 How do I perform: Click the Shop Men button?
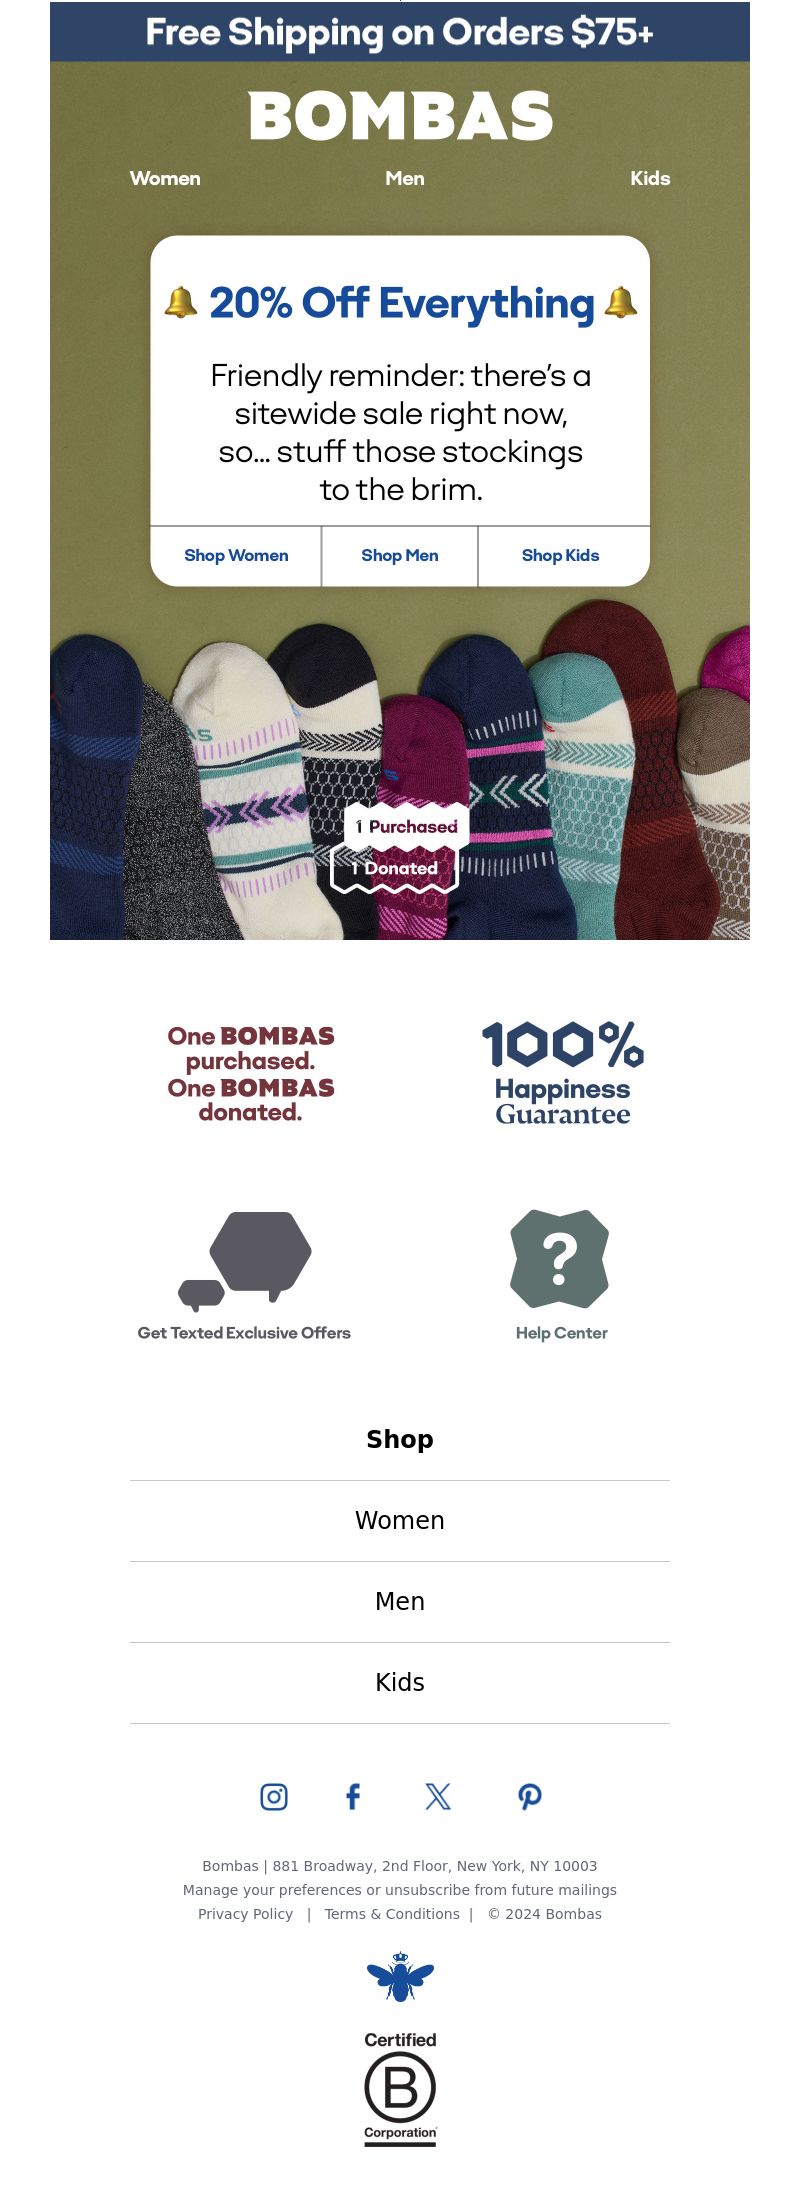tap(400, 556)
